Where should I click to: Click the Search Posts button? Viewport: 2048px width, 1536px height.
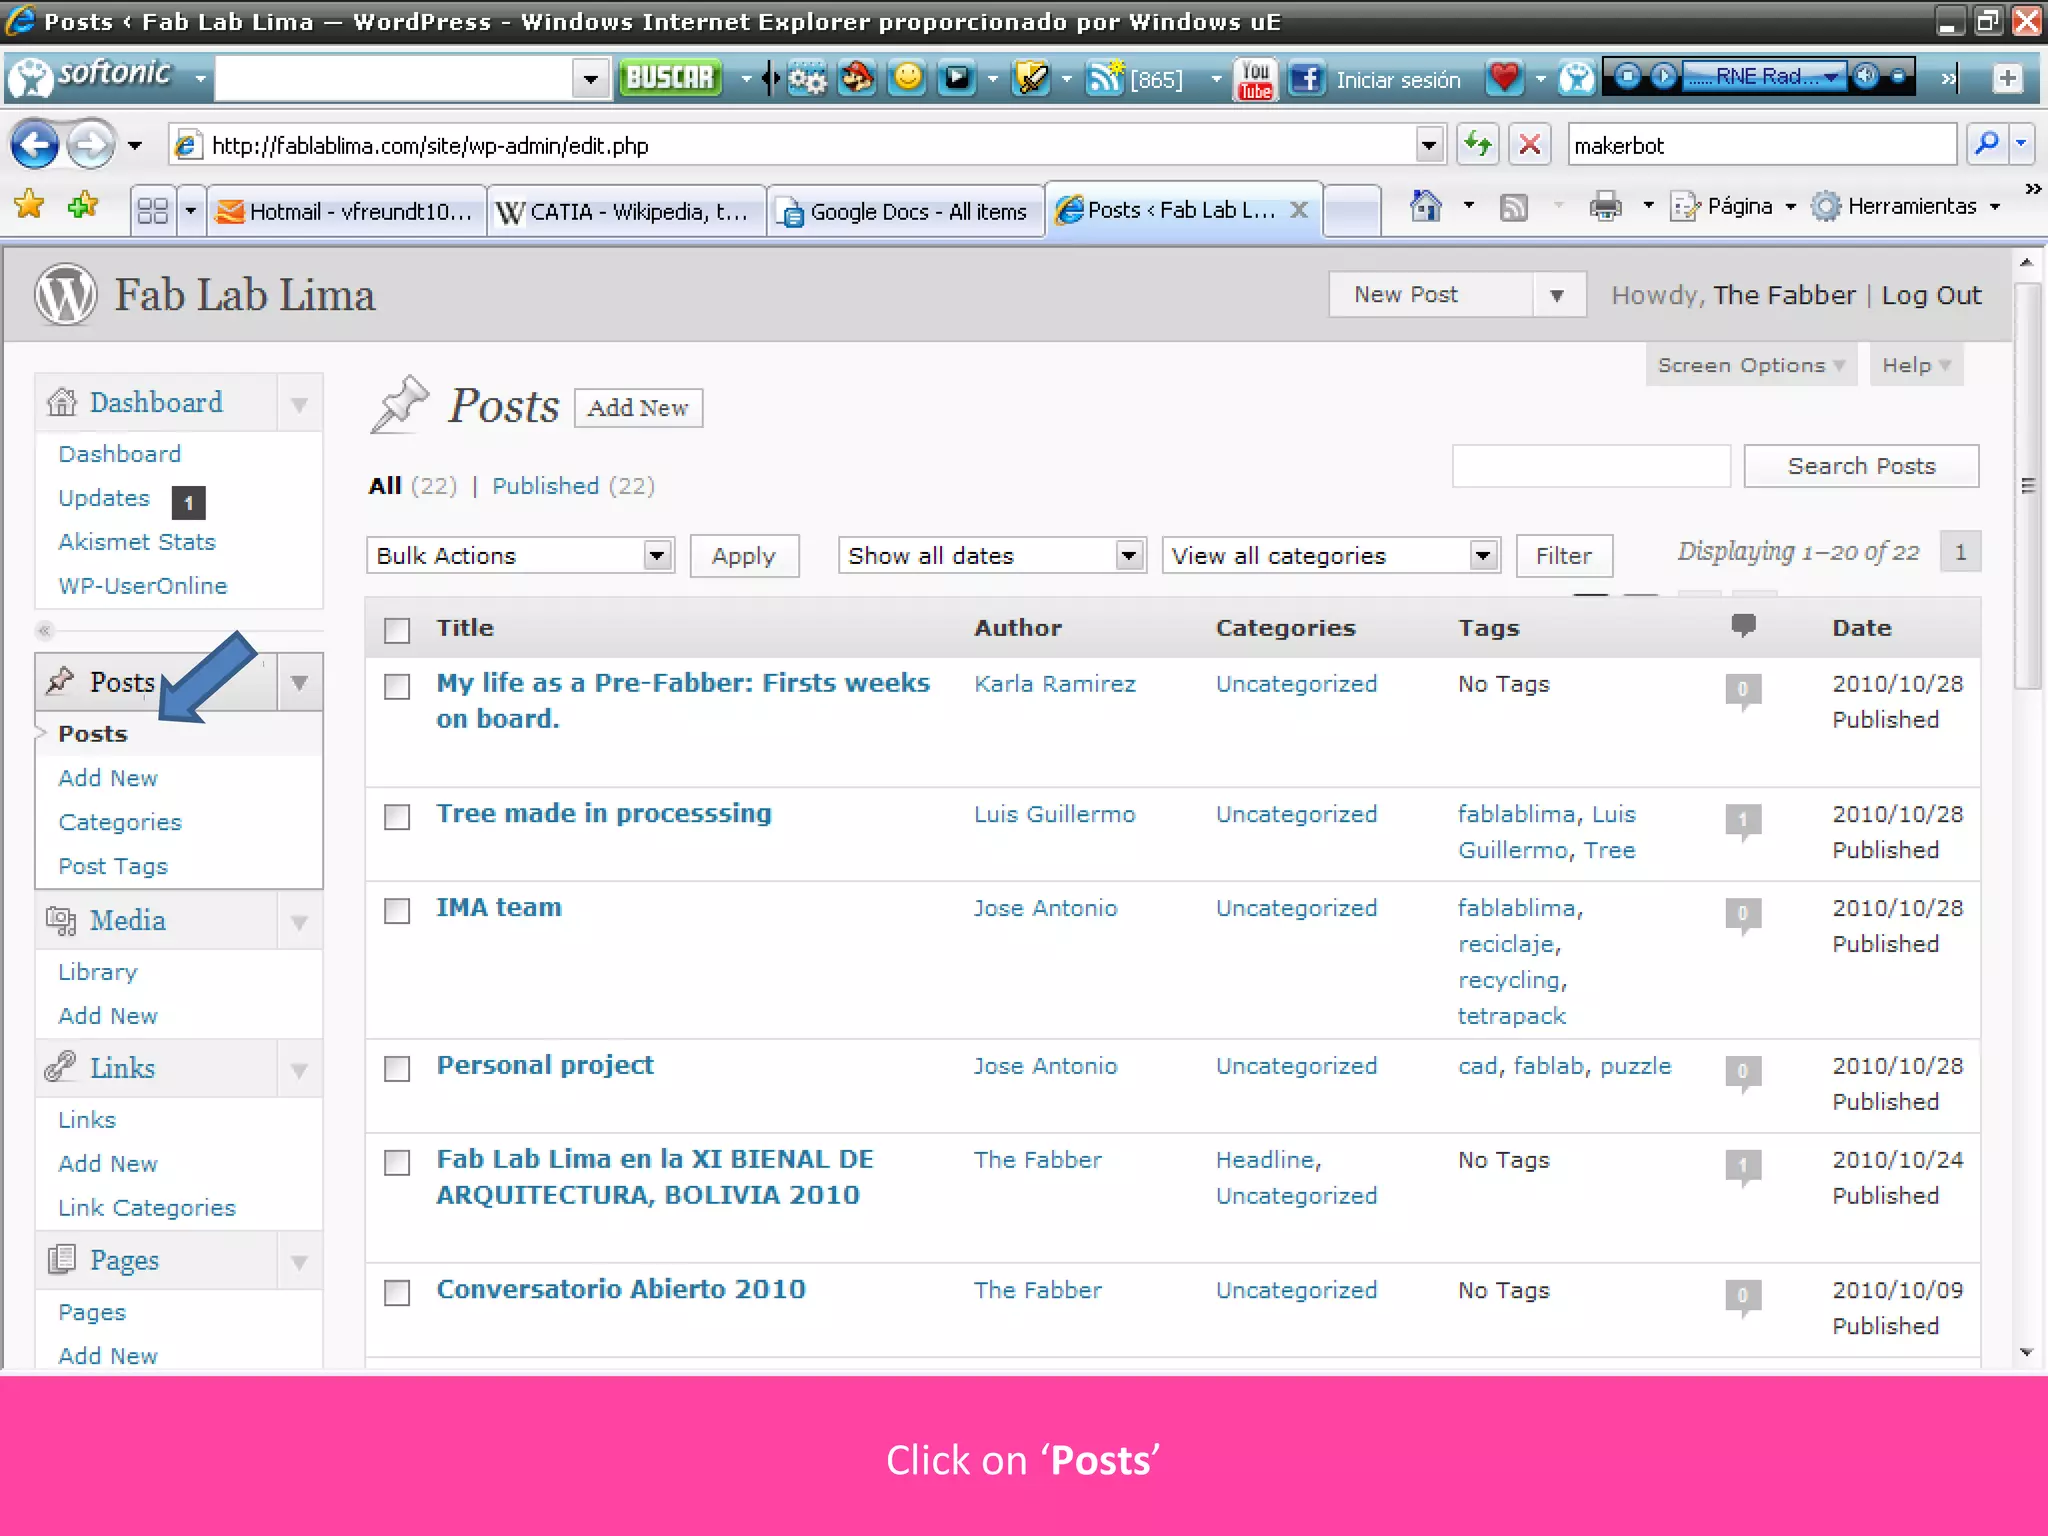point(1860,466)
